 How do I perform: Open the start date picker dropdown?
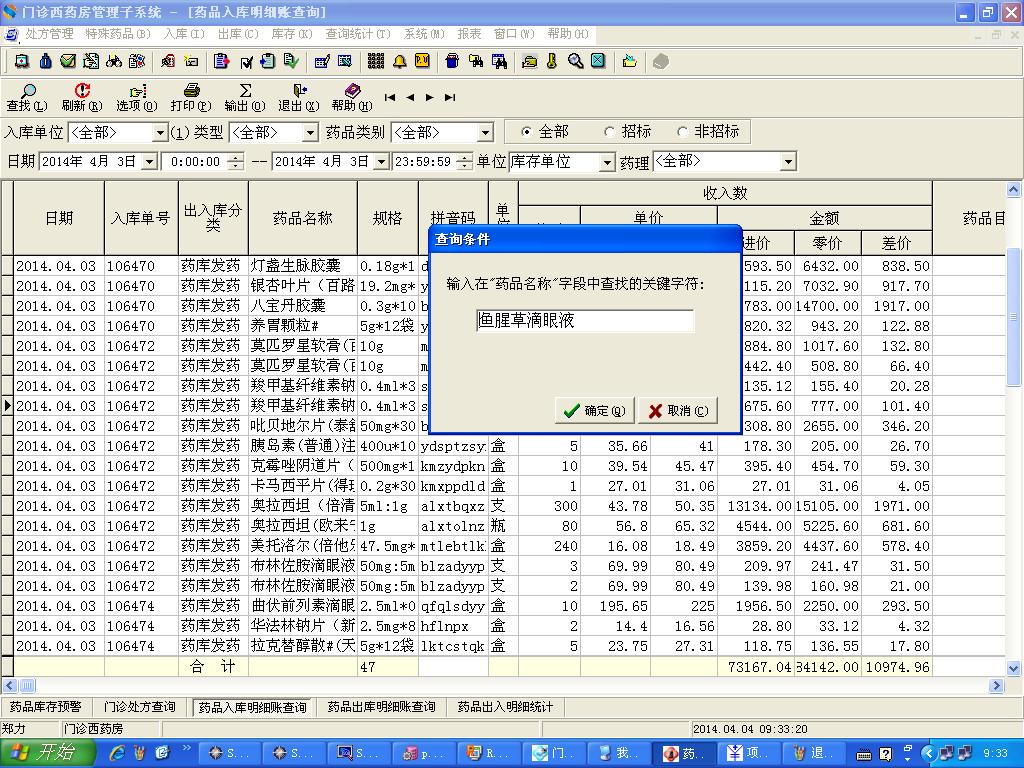pyautogui.click(x=150, y=161)
